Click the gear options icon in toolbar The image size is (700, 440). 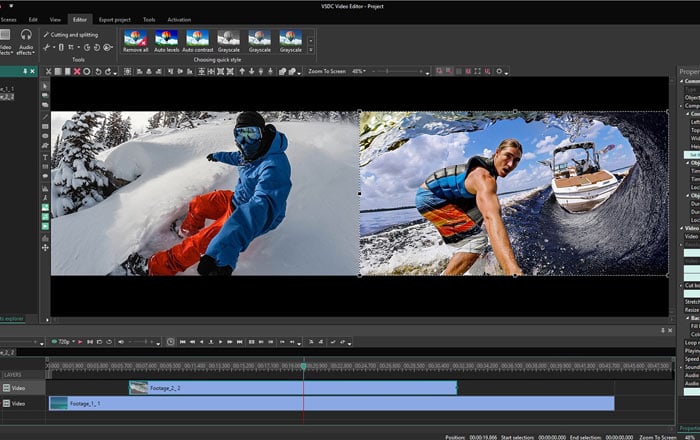[499, 71]
